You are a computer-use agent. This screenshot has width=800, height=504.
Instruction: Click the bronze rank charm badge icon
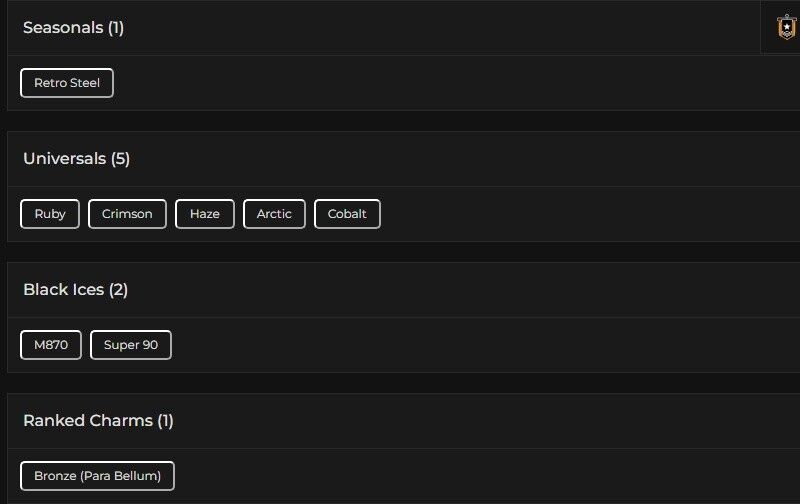coord(787,27)
